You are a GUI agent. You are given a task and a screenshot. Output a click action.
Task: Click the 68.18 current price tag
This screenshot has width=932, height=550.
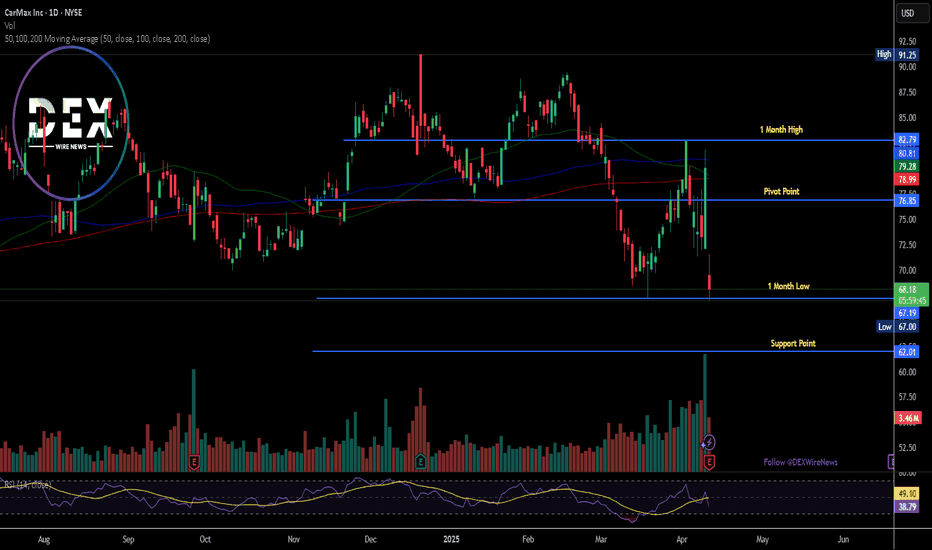pos(910,294)
